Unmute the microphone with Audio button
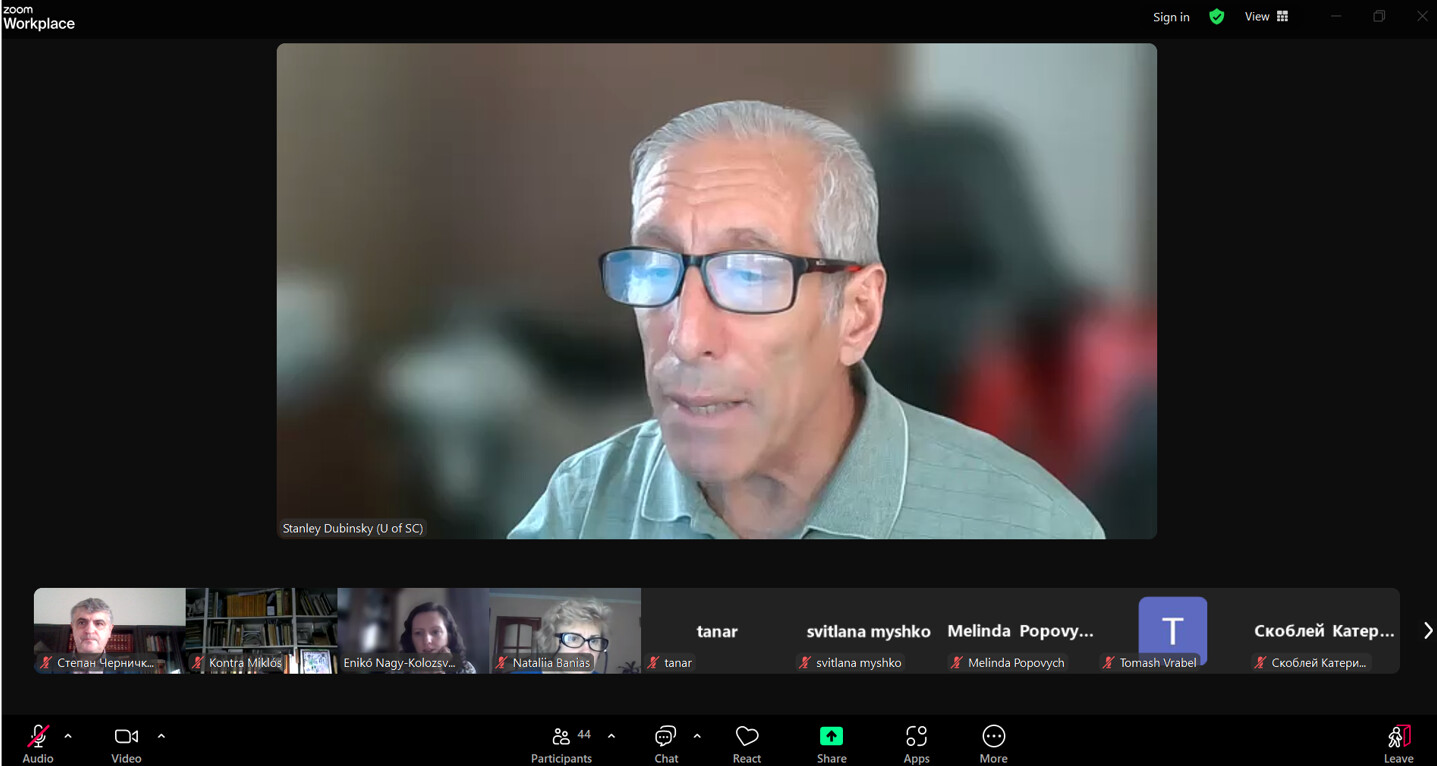 click(x=38, y=737)
